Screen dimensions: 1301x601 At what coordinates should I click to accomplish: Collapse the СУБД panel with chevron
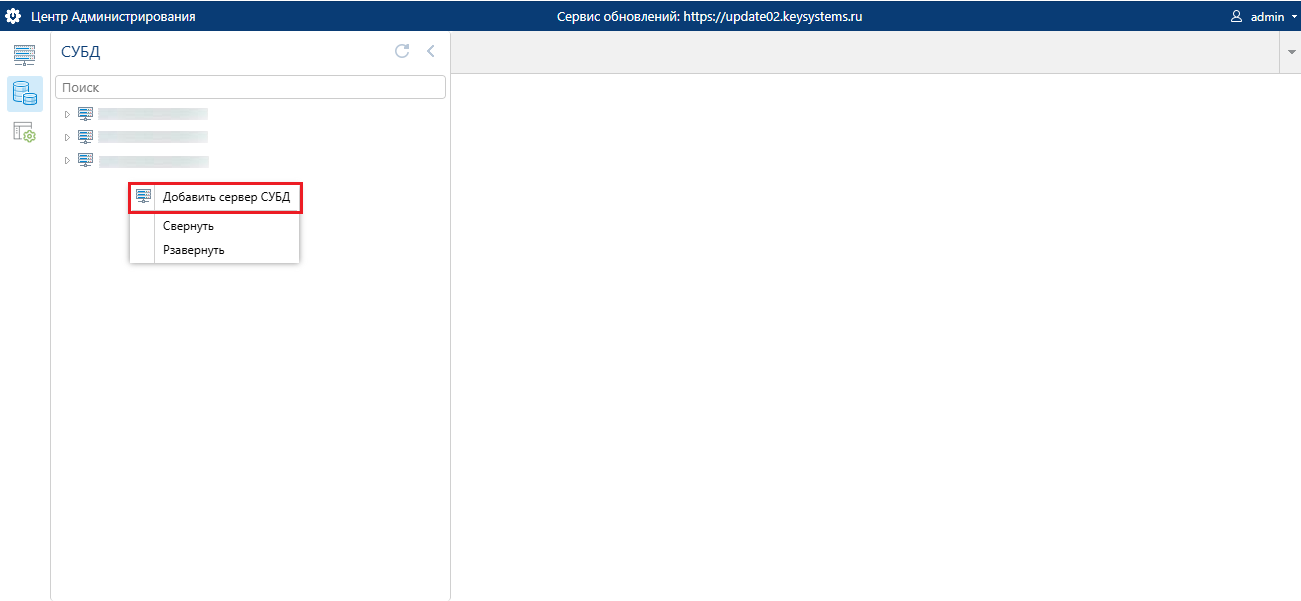click(431, 51)
